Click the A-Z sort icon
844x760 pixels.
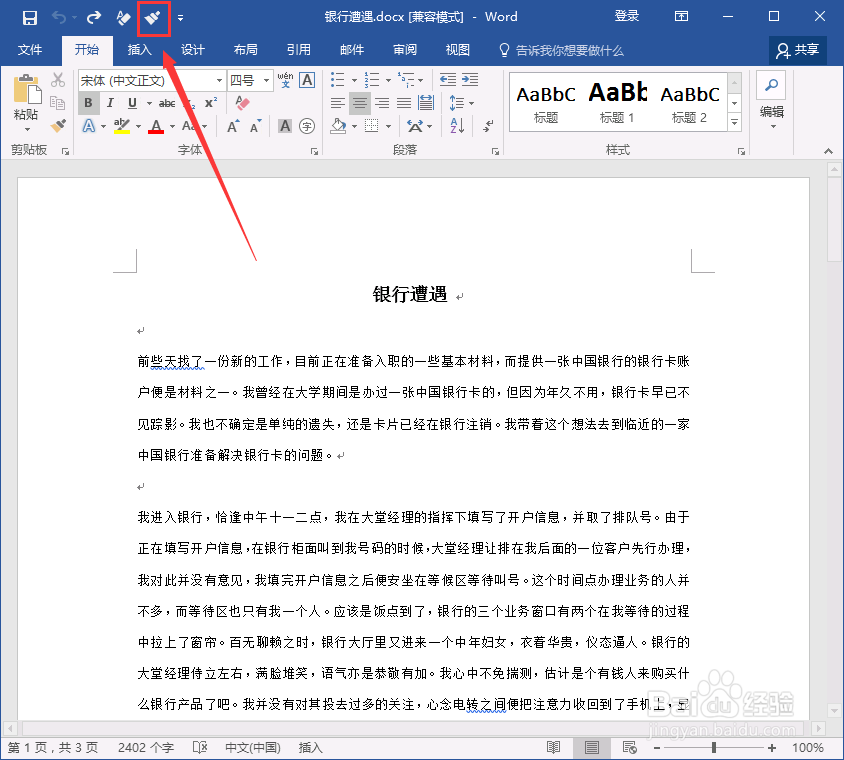tap(458, 126)
